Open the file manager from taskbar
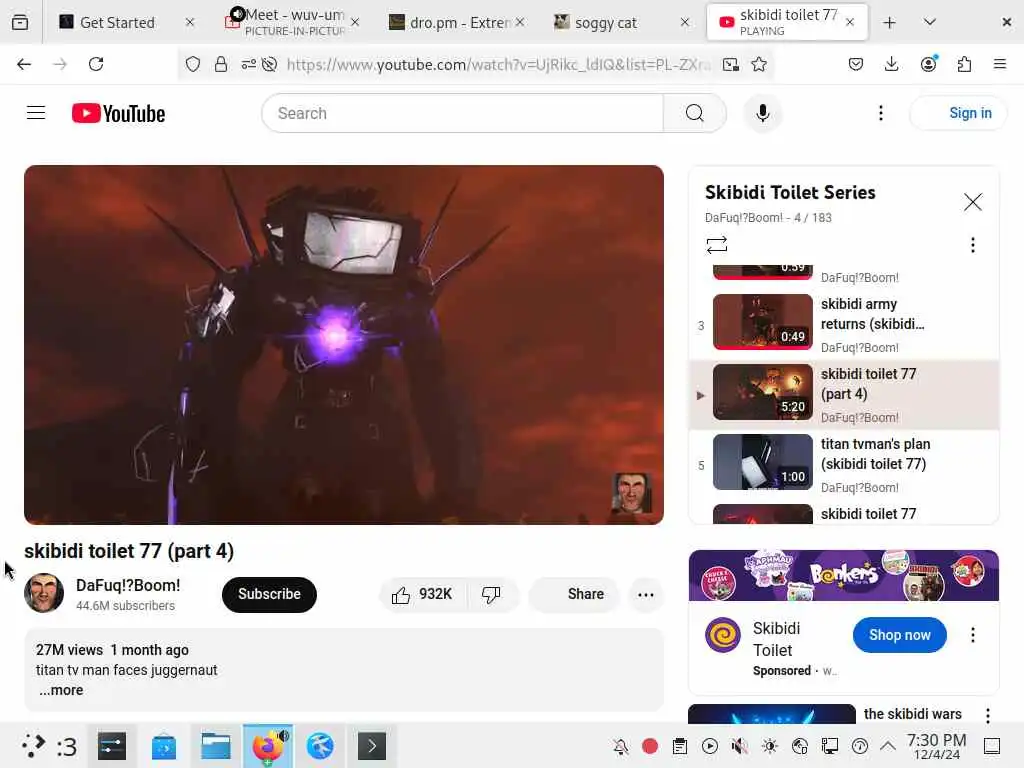Screen dimensions: 1024x768 click(216, 746)
